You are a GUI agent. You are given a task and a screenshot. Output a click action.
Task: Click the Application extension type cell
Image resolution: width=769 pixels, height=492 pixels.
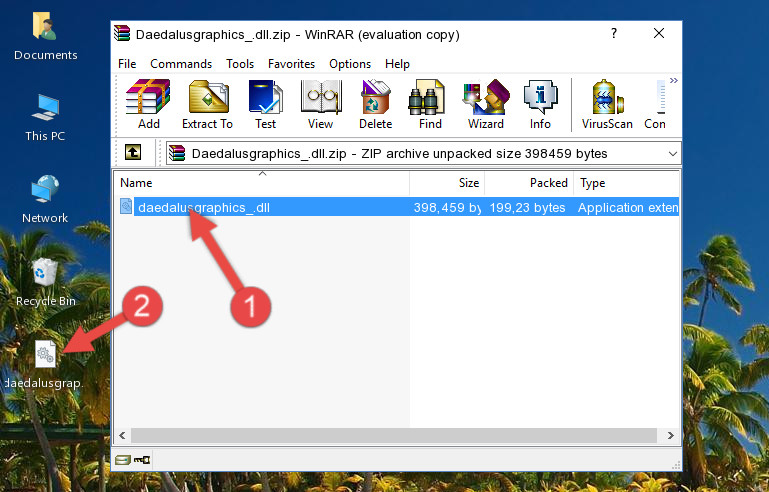tap(628, 207)
